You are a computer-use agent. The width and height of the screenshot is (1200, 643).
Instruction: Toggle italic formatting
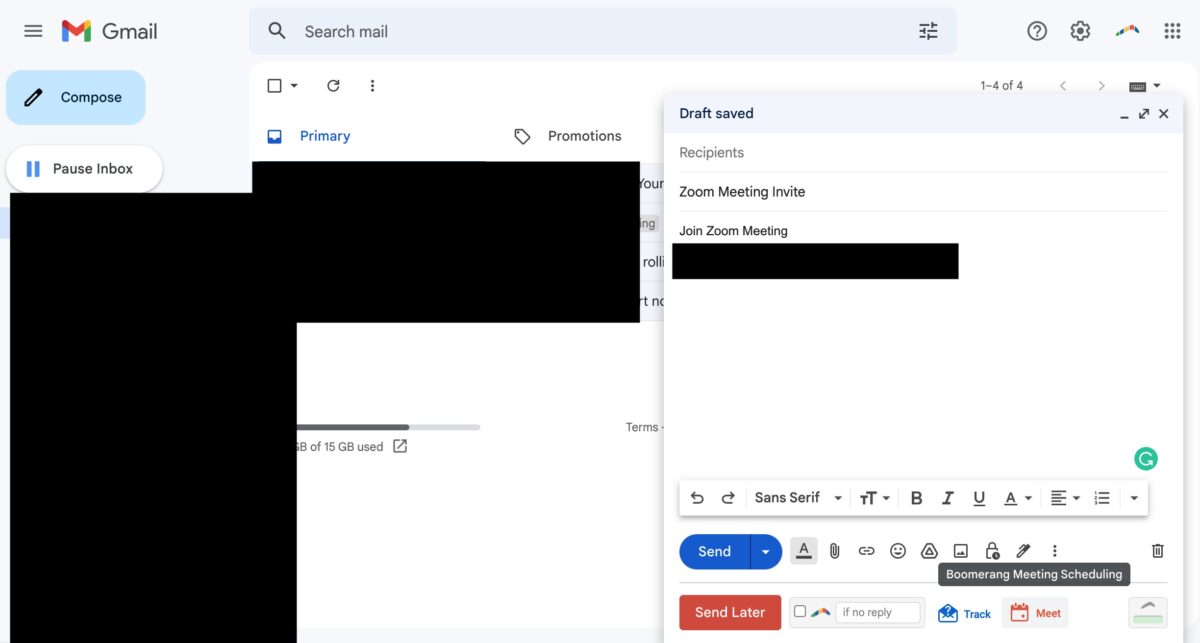click(x=948, y=498)
